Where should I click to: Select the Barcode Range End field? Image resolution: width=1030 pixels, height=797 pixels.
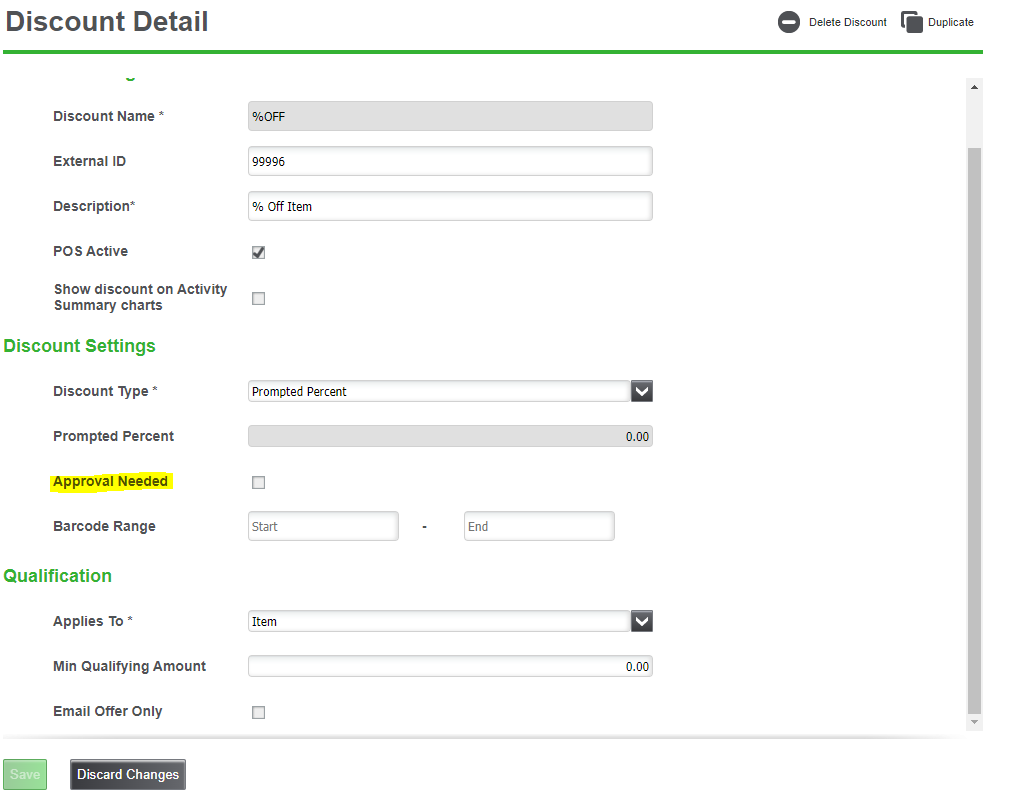pos(539,526)
